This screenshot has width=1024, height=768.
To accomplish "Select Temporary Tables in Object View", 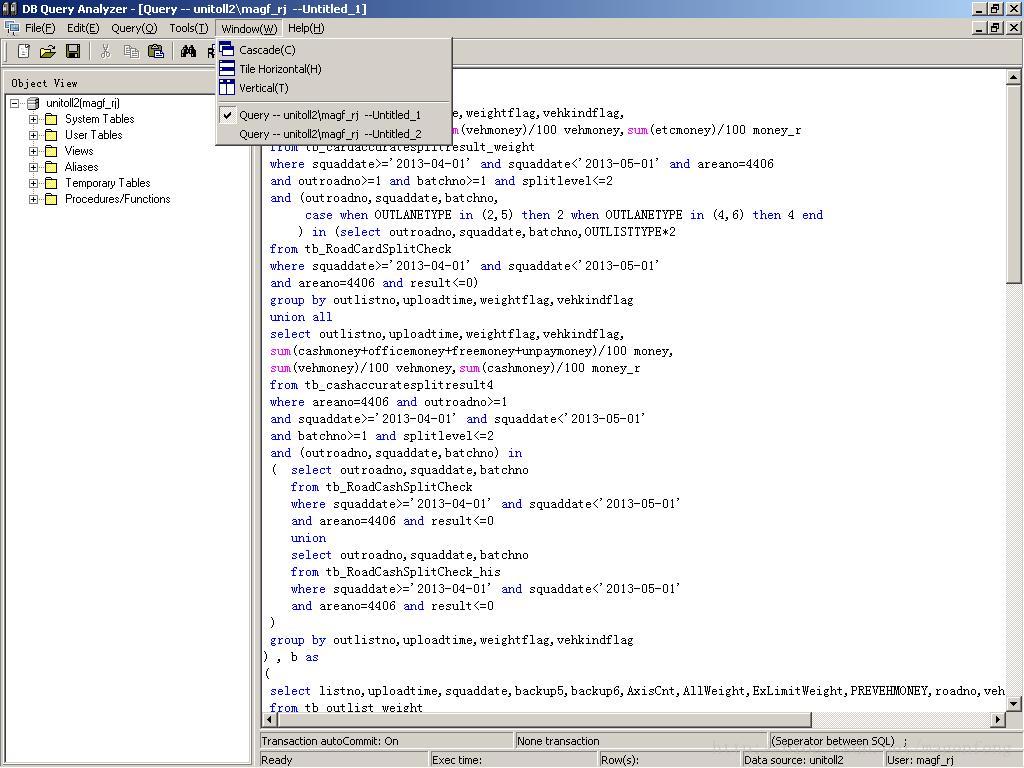I will coord(108,183).
